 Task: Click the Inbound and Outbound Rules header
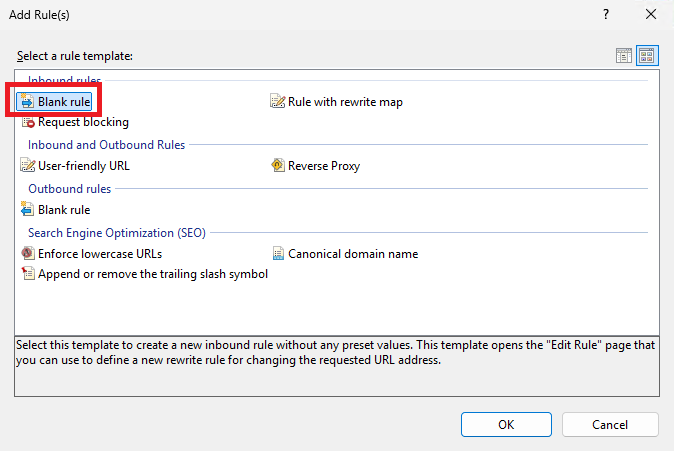[106, 145]
